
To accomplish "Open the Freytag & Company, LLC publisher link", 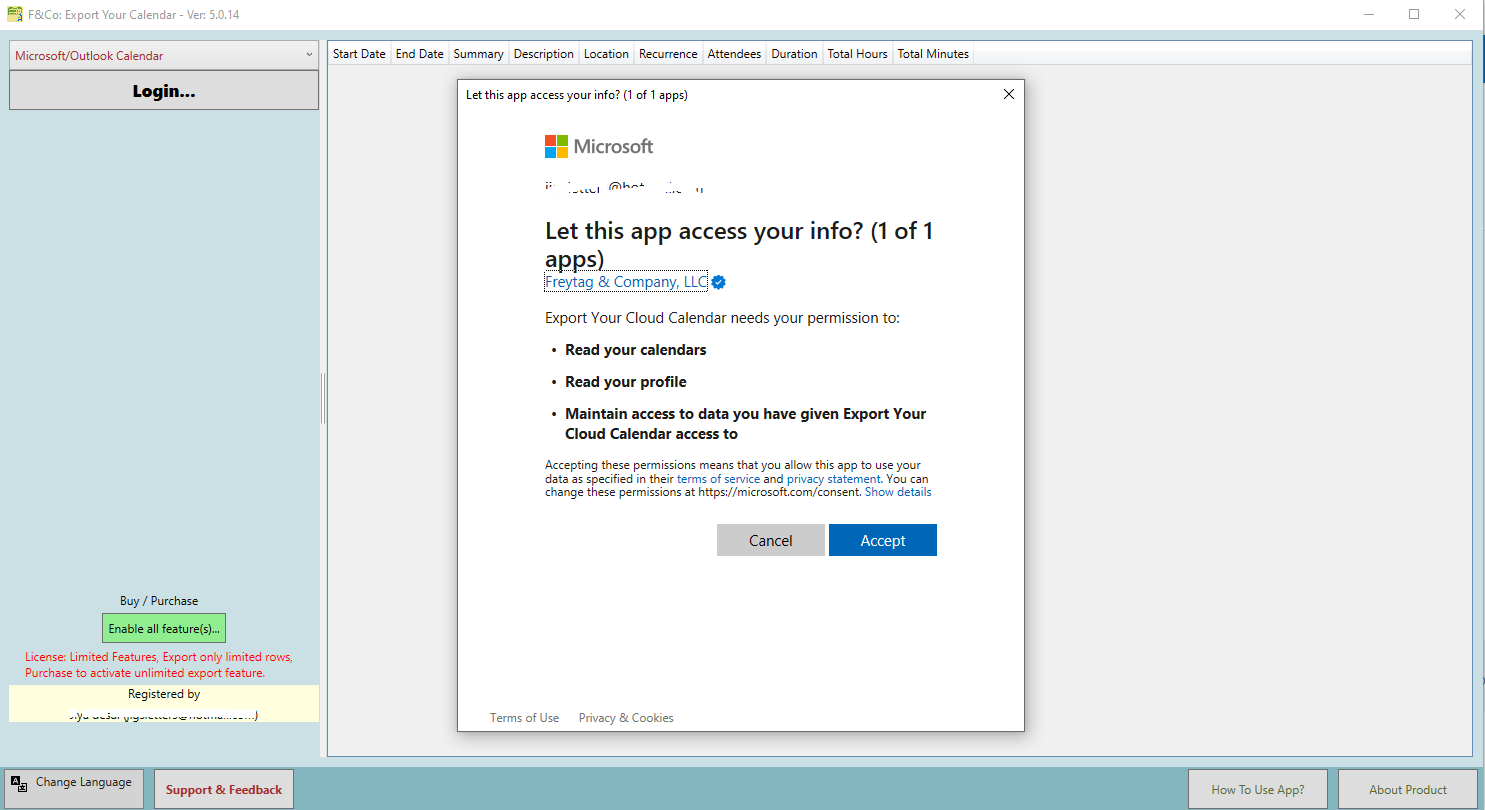I will [x=626, y=282].
